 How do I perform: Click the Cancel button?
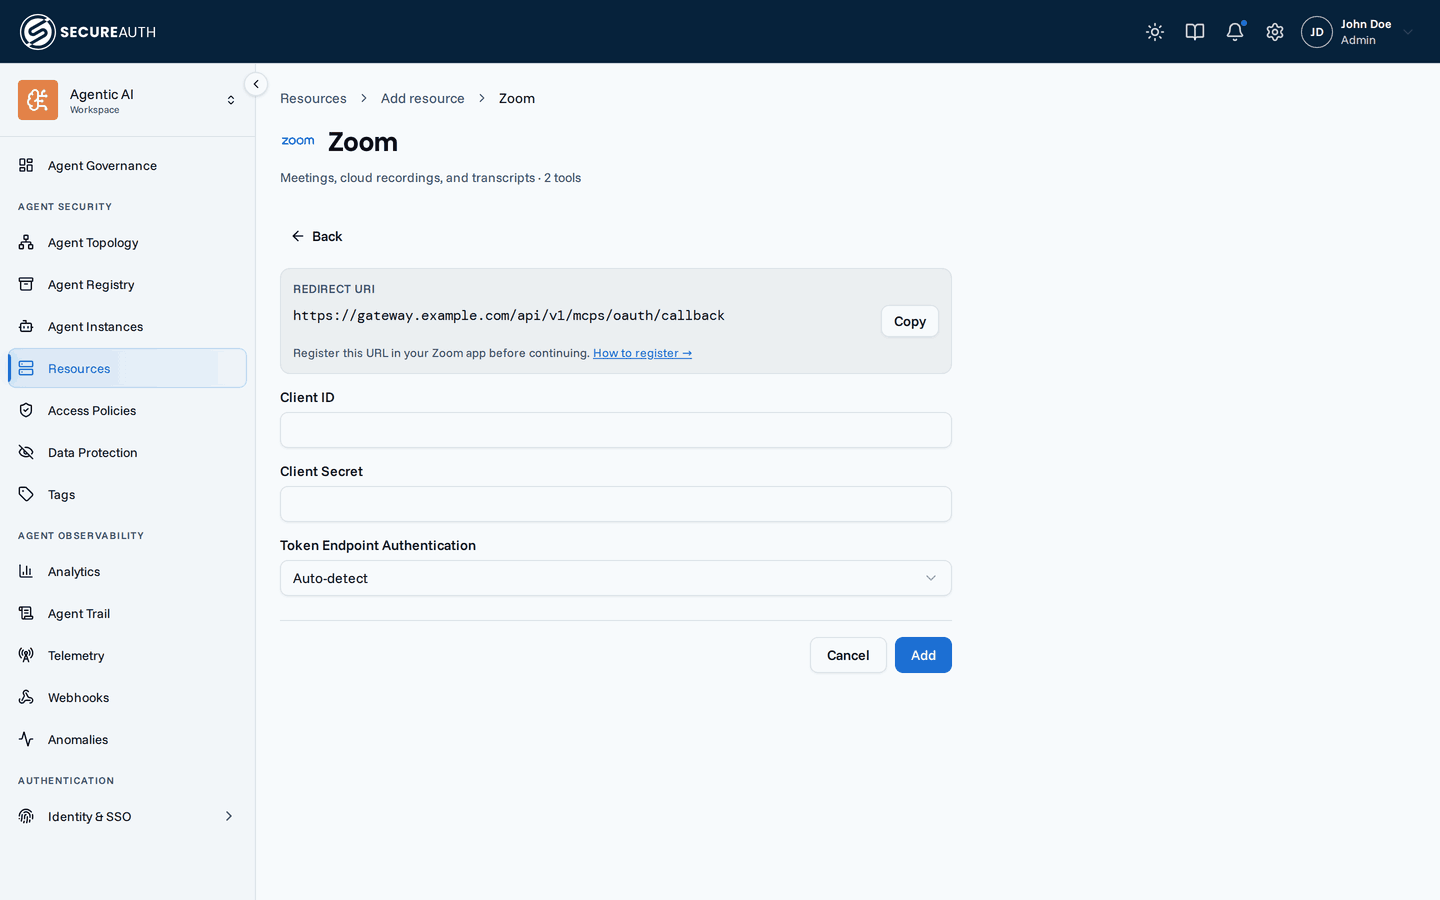click(848, 655)
